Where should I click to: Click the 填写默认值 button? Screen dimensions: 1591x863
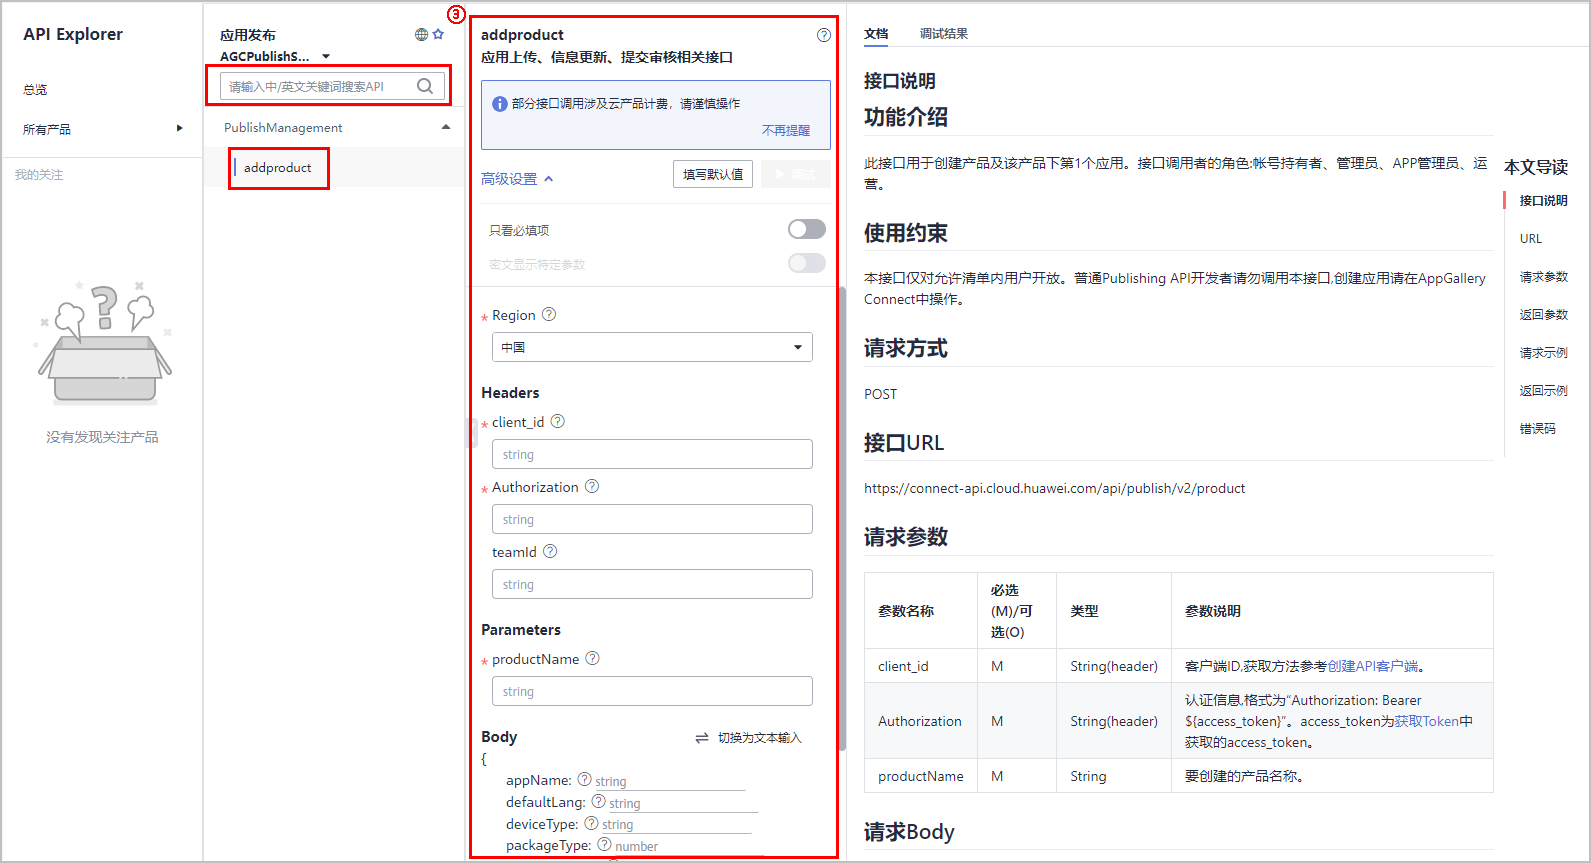(x=713, y=174)
